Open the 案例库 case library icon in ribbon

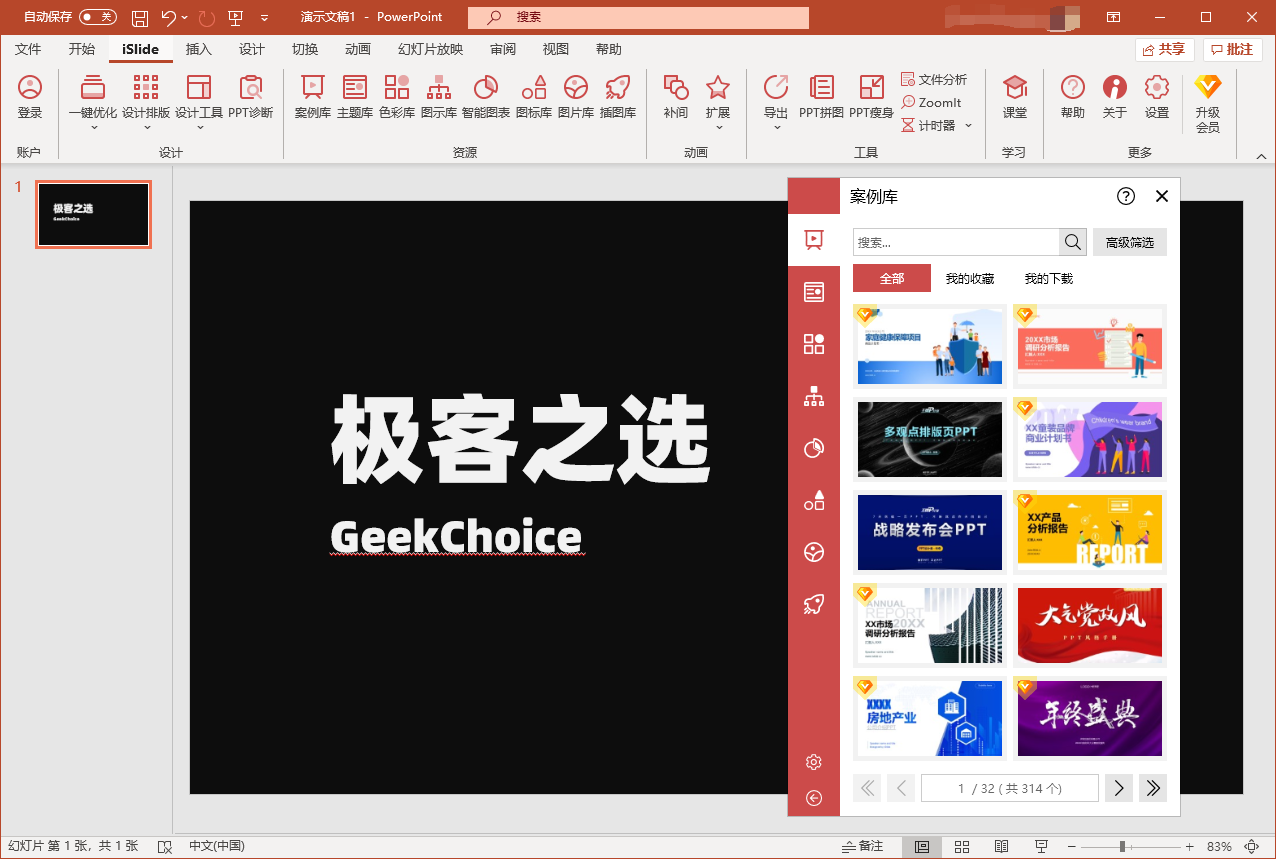point(312,97)
